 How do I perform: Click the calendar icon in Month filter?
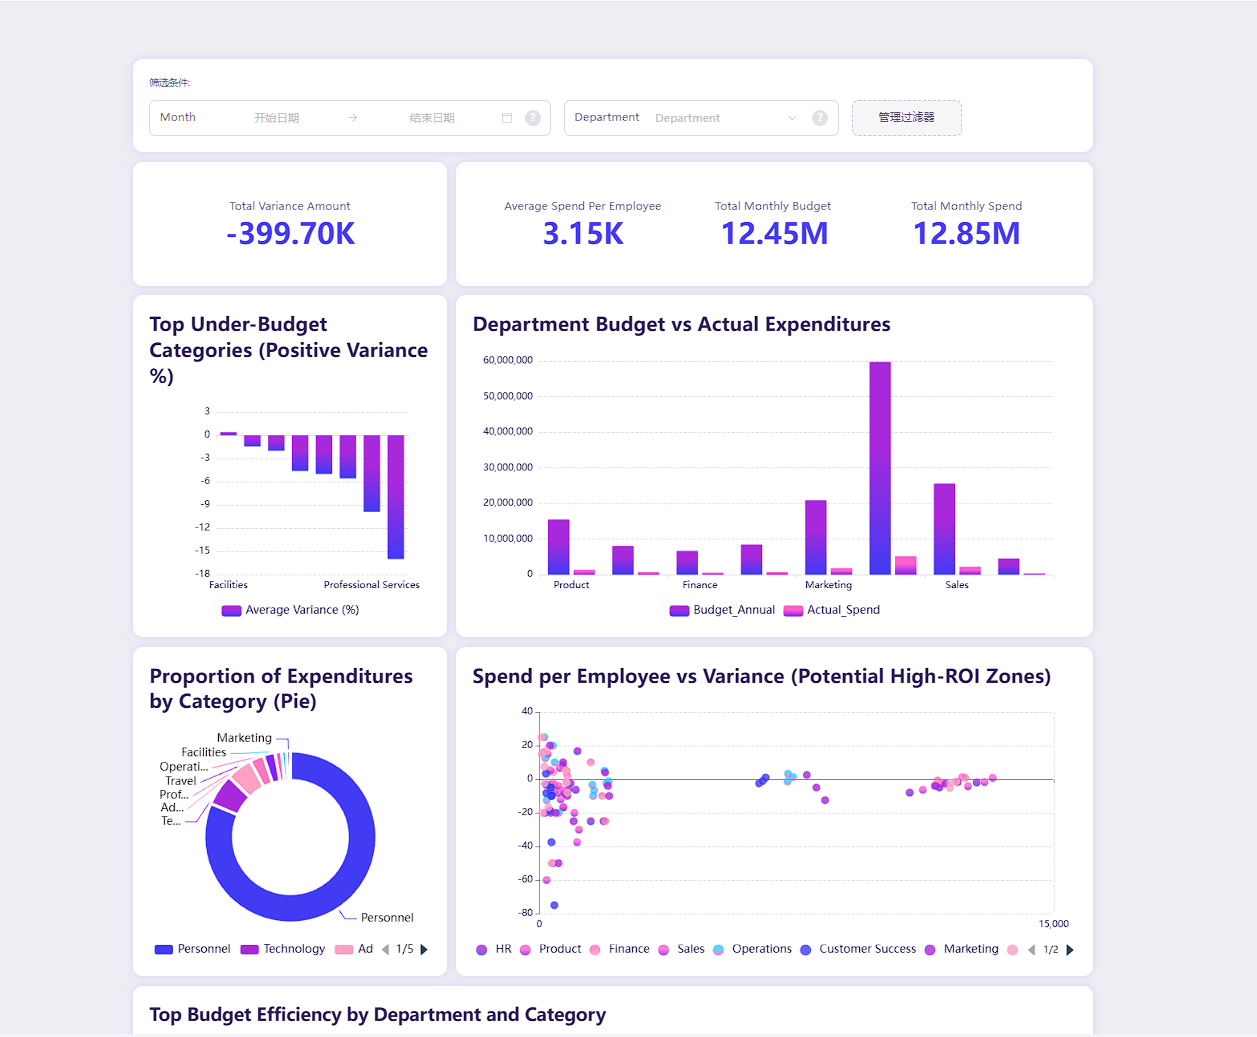coord(507,118)
